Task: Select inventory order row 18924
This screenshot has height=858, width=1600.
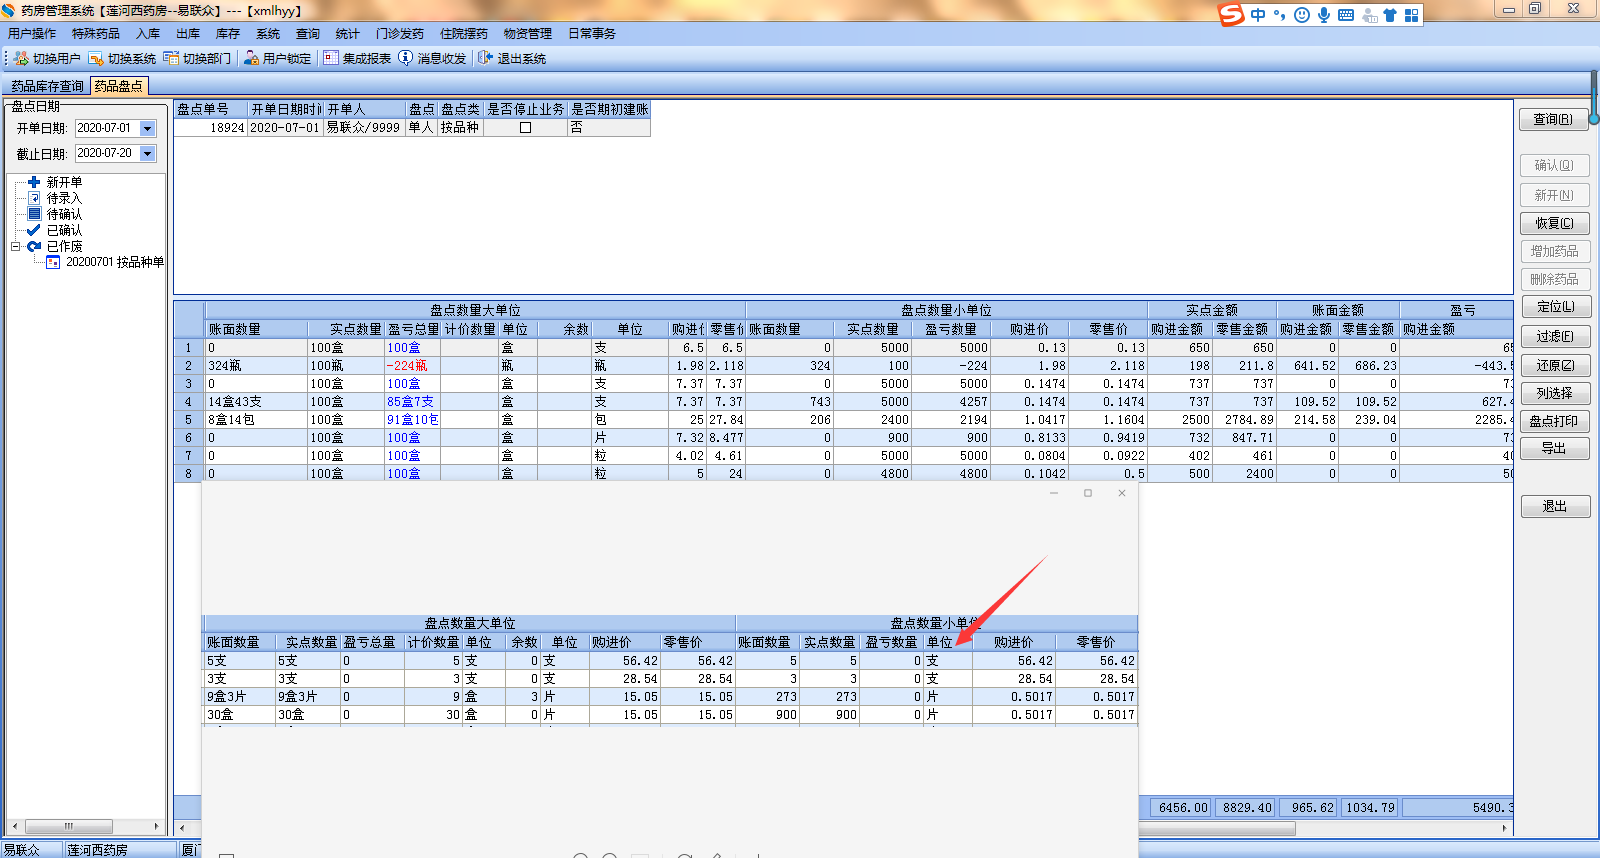Action: coord(412,128)
